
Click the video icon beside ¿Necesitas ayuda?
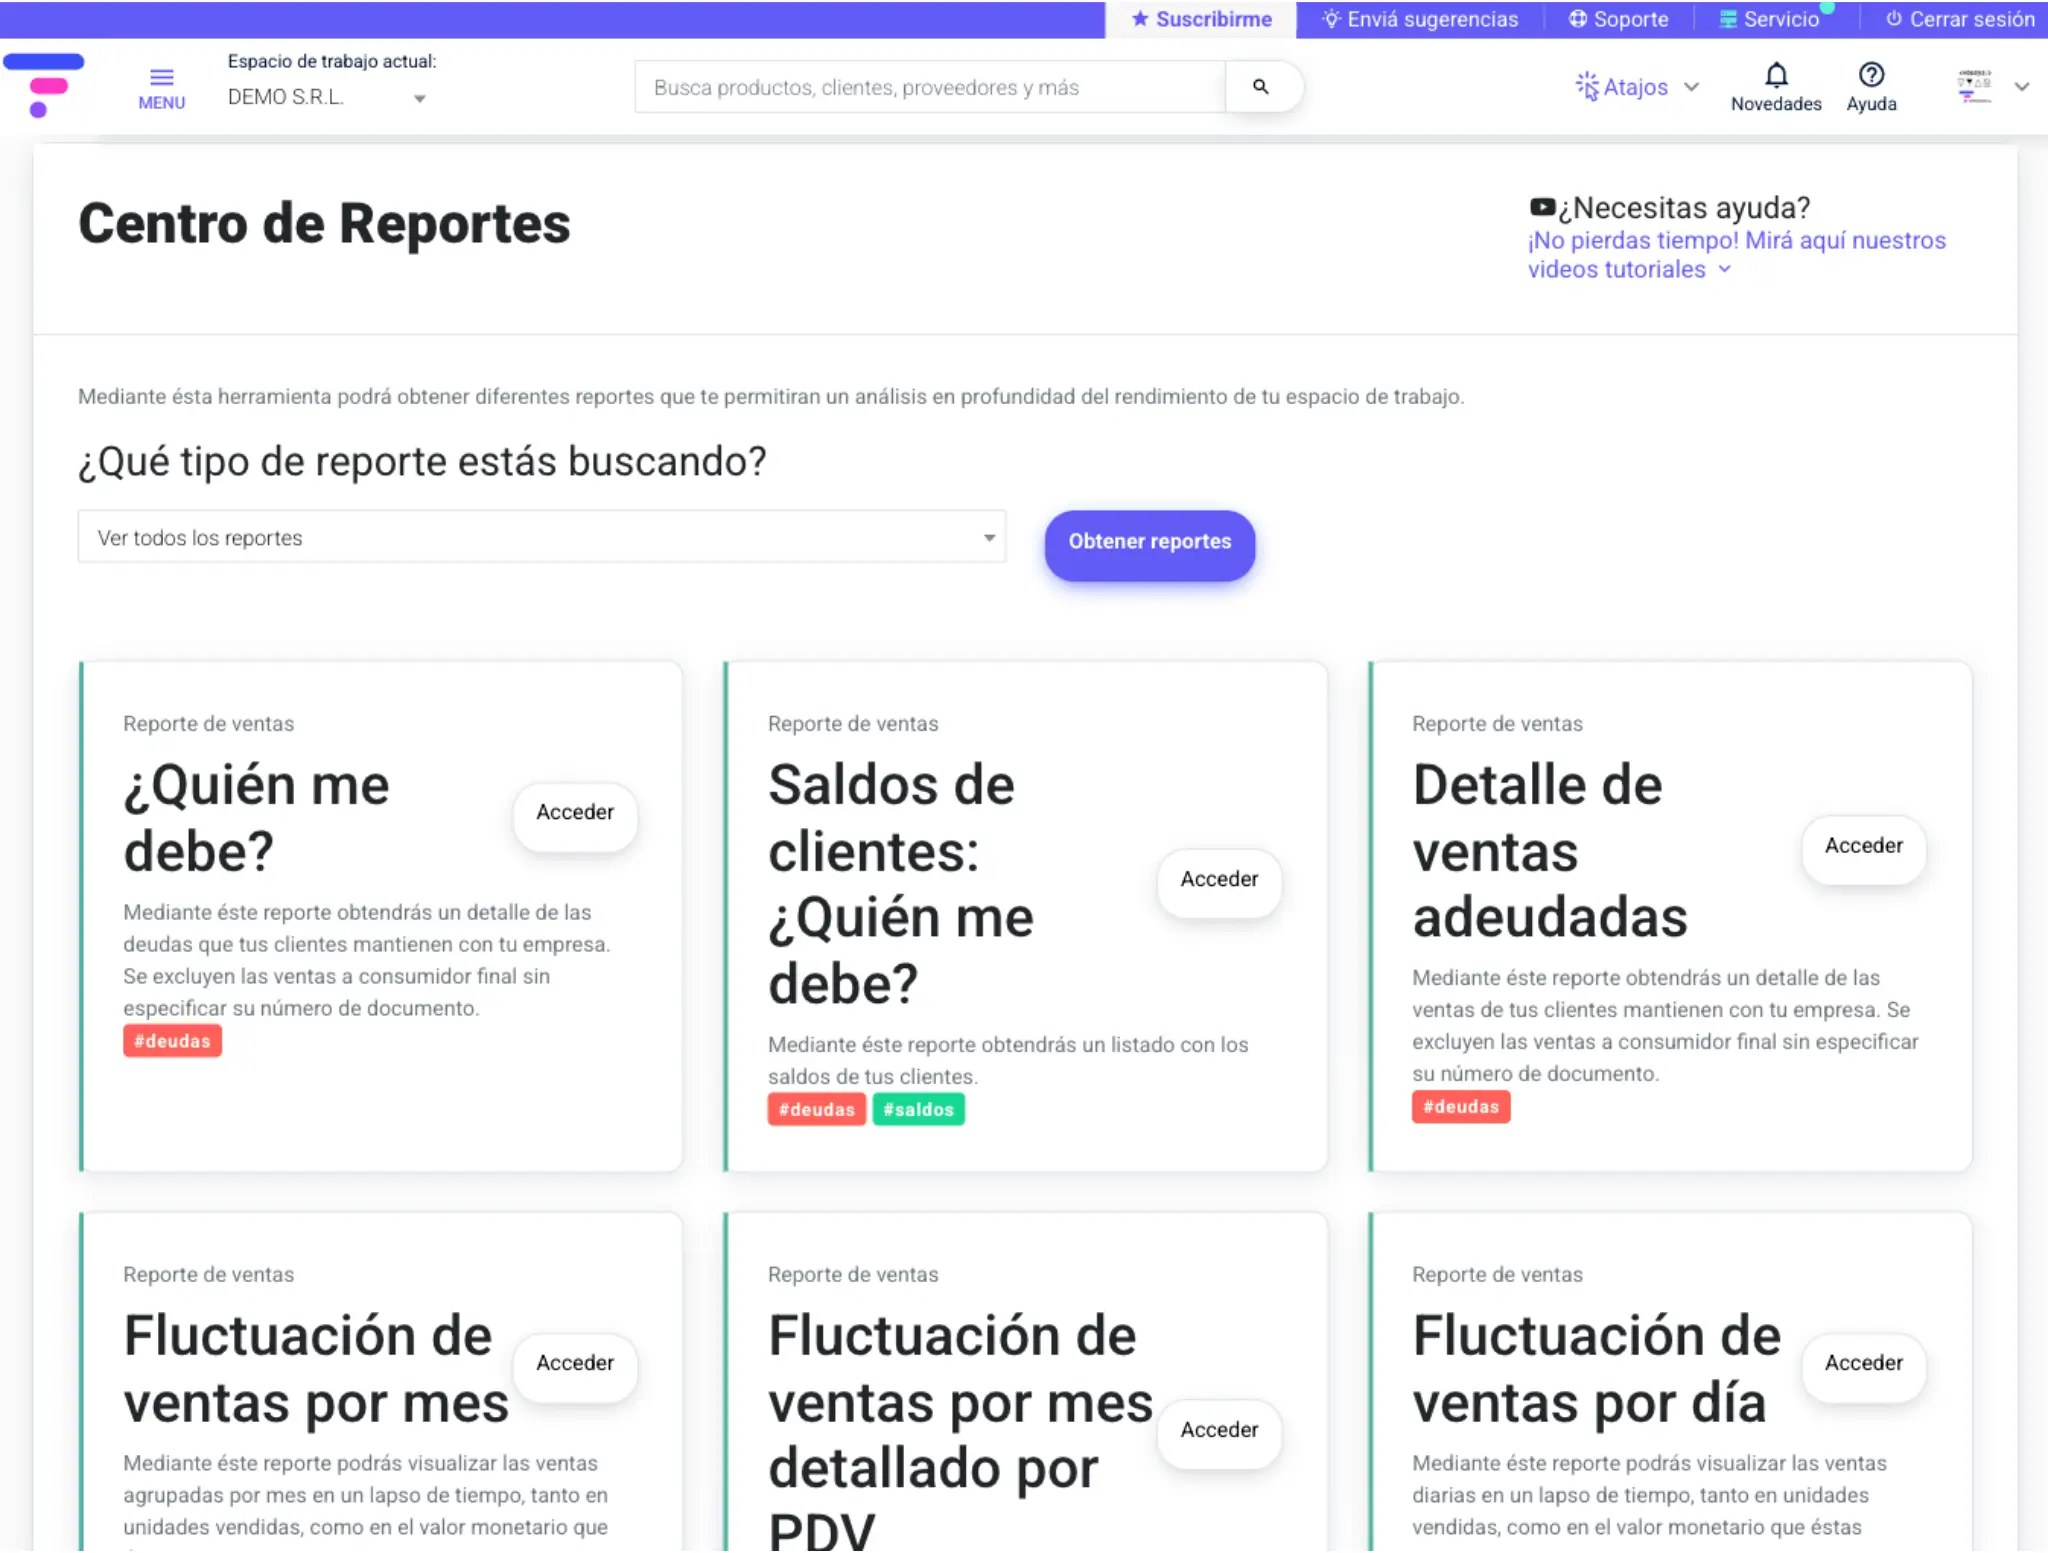[x=1542, y=207]
